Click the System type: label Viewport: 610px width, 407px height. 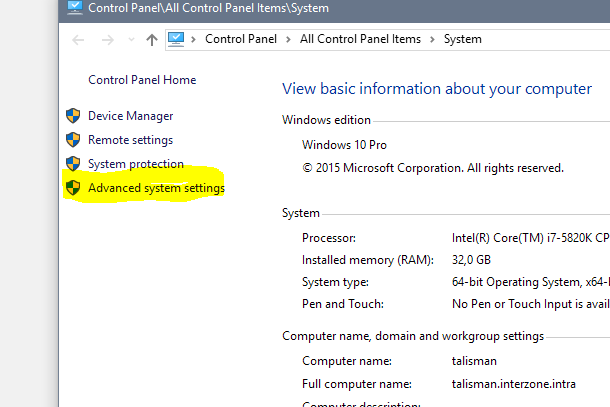click(x=335, y=282)
